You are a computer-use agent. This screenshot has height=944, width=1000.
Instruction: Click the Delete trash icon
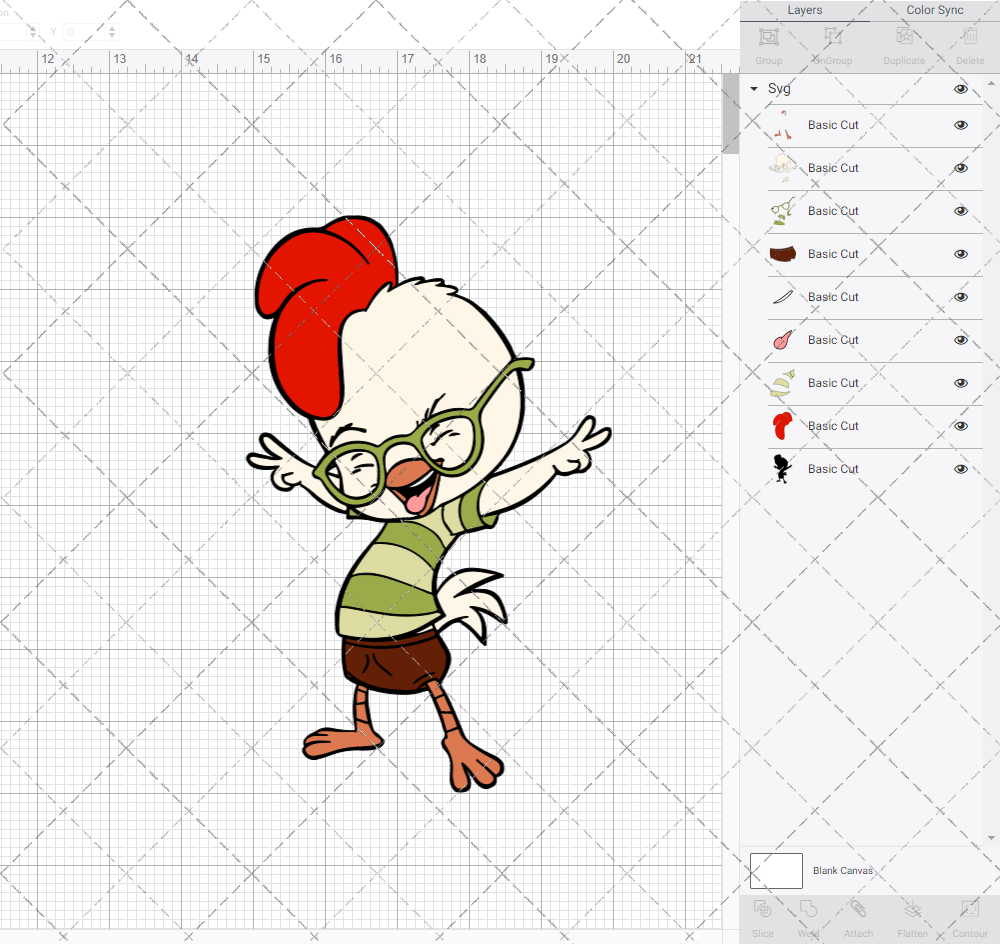(x=970, y=37)
